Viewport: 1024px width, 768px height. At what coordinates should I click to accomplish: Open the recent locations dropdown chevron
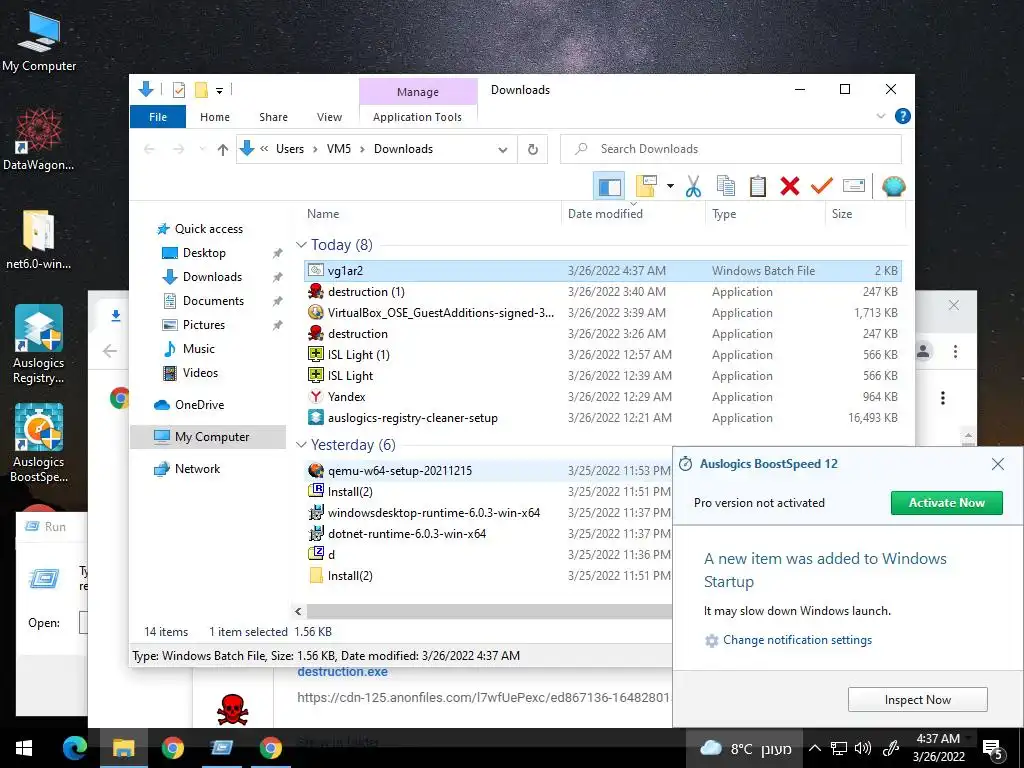pos(202,150)
